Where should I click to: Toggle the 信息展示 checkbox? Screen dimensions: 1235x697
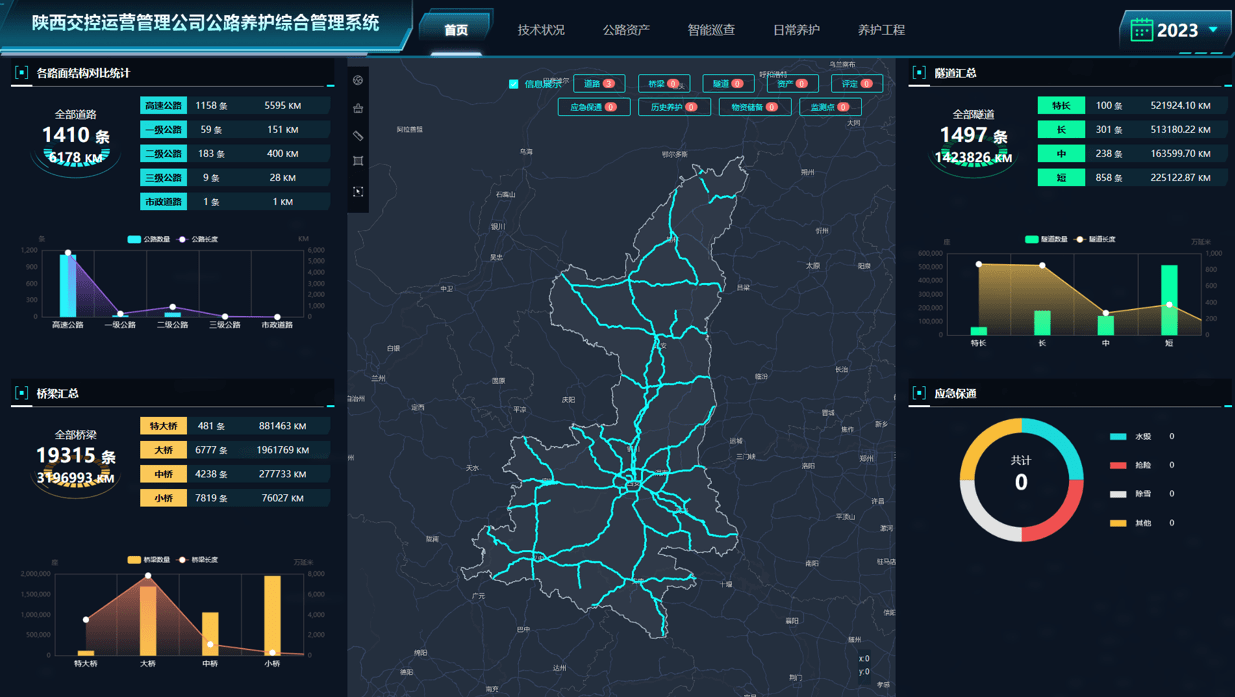(x=513, y=84)
